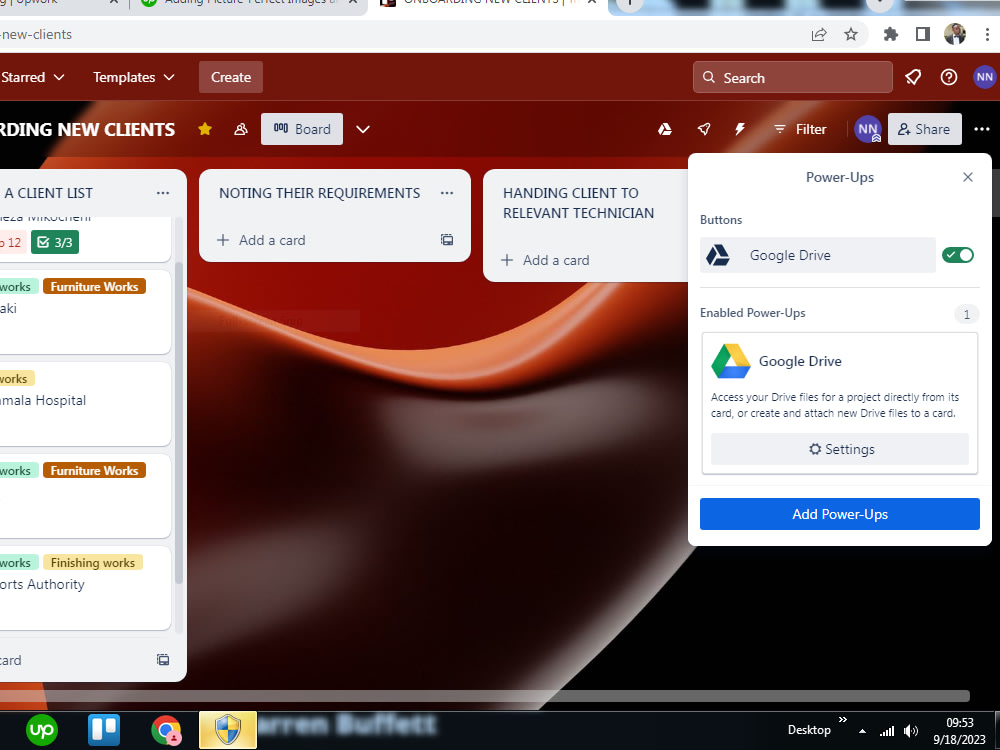The height and width of the screenshot is (750, 1000).
Task: Open Google Drive power-up Settings
Action: (x=840, y=449)
